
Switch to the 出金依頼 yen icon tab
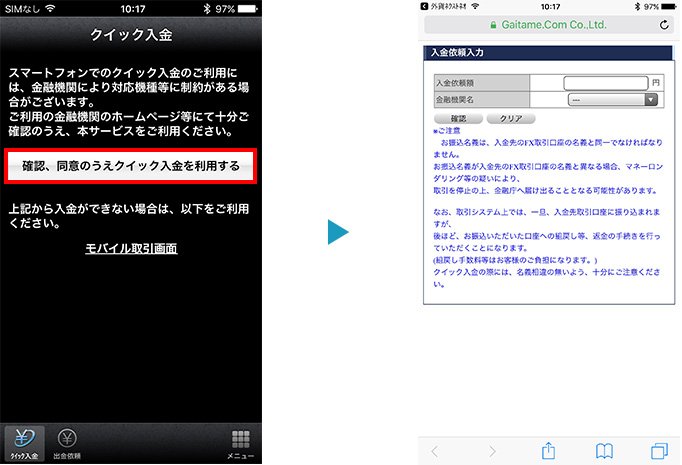click(x=67, y=441)
